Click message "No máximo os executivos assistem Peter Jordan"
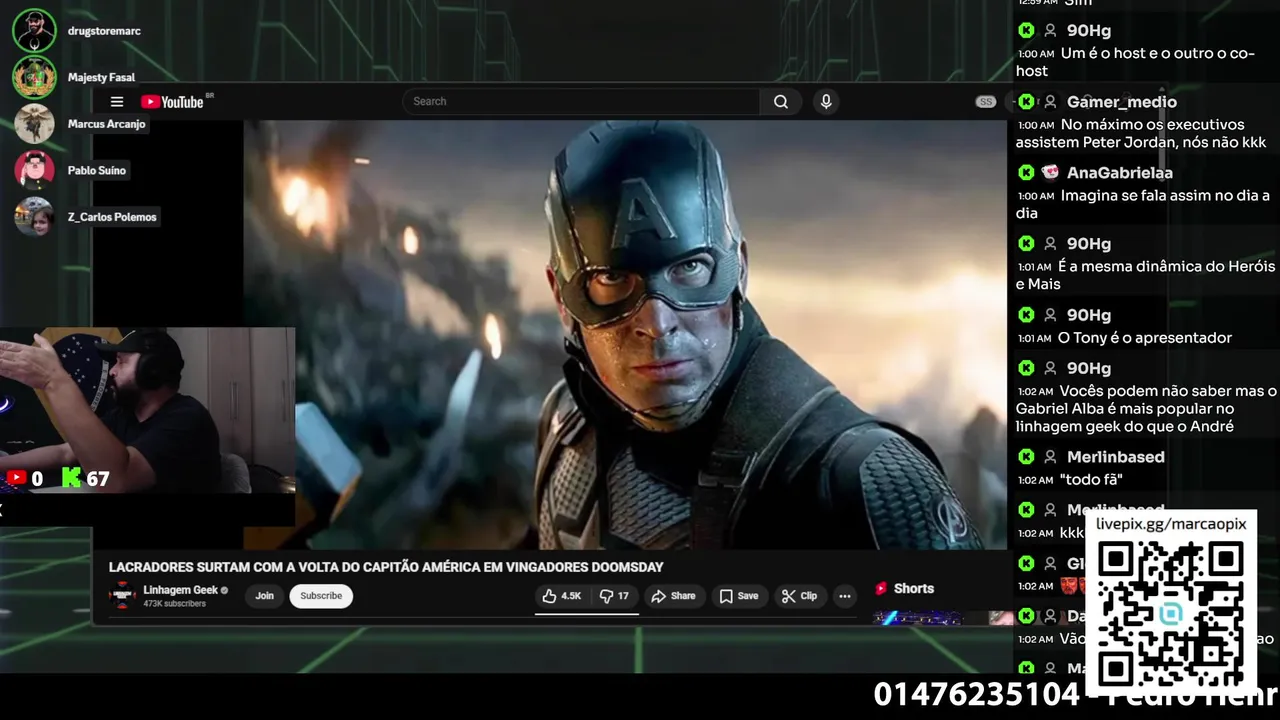 (x=1141, y=133)
